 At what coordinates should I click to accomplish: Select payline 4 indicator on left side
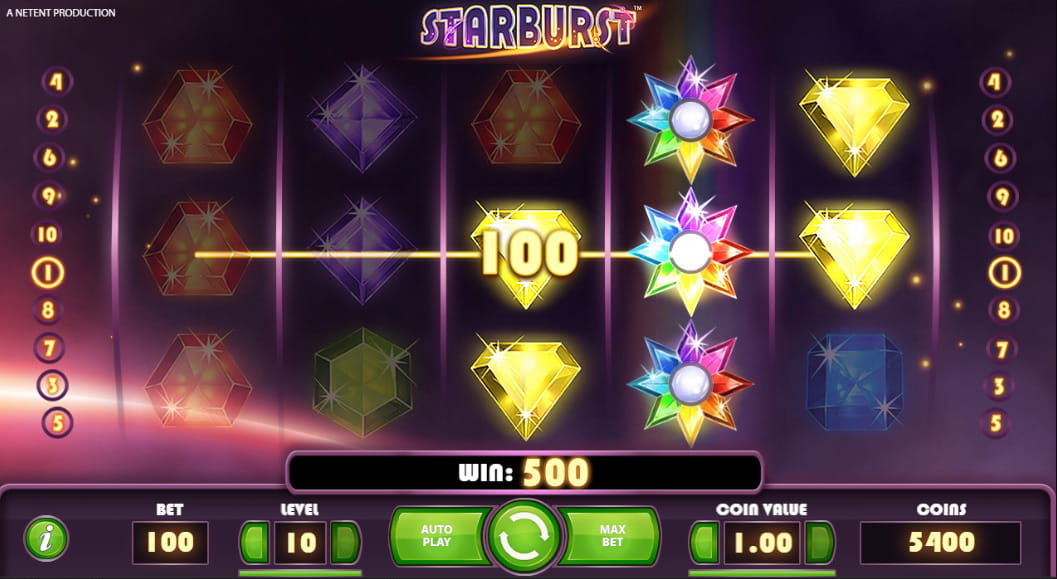[x=57, y=82]
